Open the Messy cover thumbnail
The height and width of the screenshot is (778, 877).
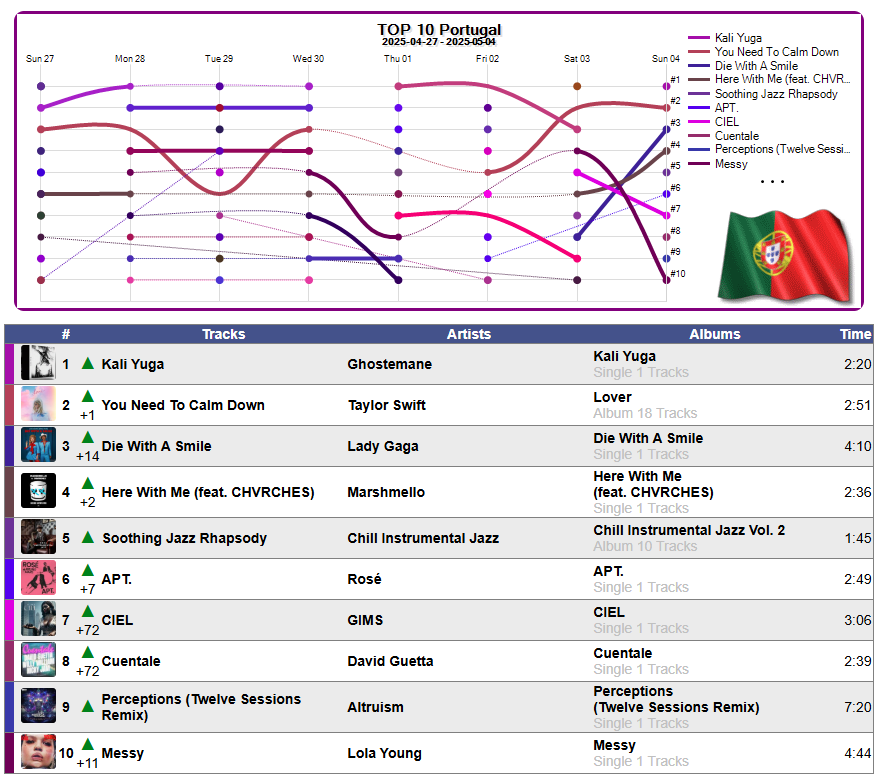[38, 752]
